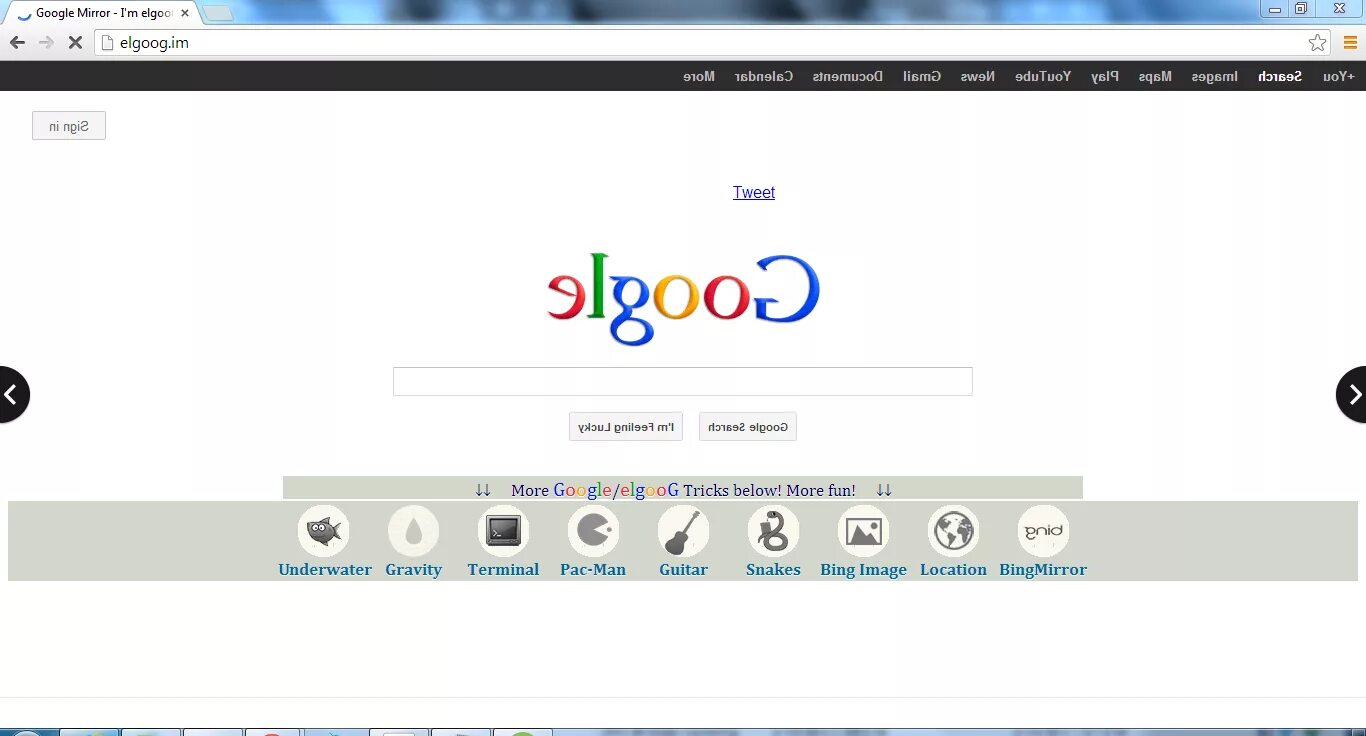This screenshot has height=736, width=1366.
Task: Open a new browser tab
Action: click(217, 13)
